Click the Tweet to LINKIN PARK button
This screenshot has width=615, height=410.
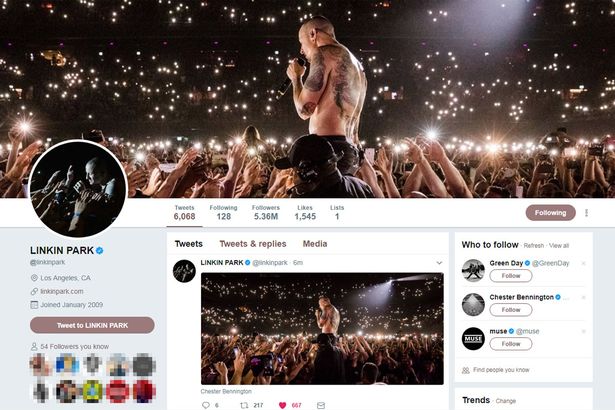pyautogui.click(x=92, y=325)
